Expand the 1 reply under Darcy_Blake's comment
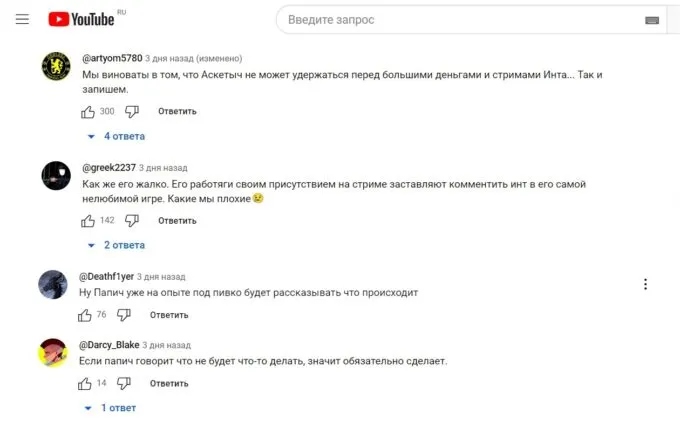Screen dimensions: 680x421 pos(111,408)
